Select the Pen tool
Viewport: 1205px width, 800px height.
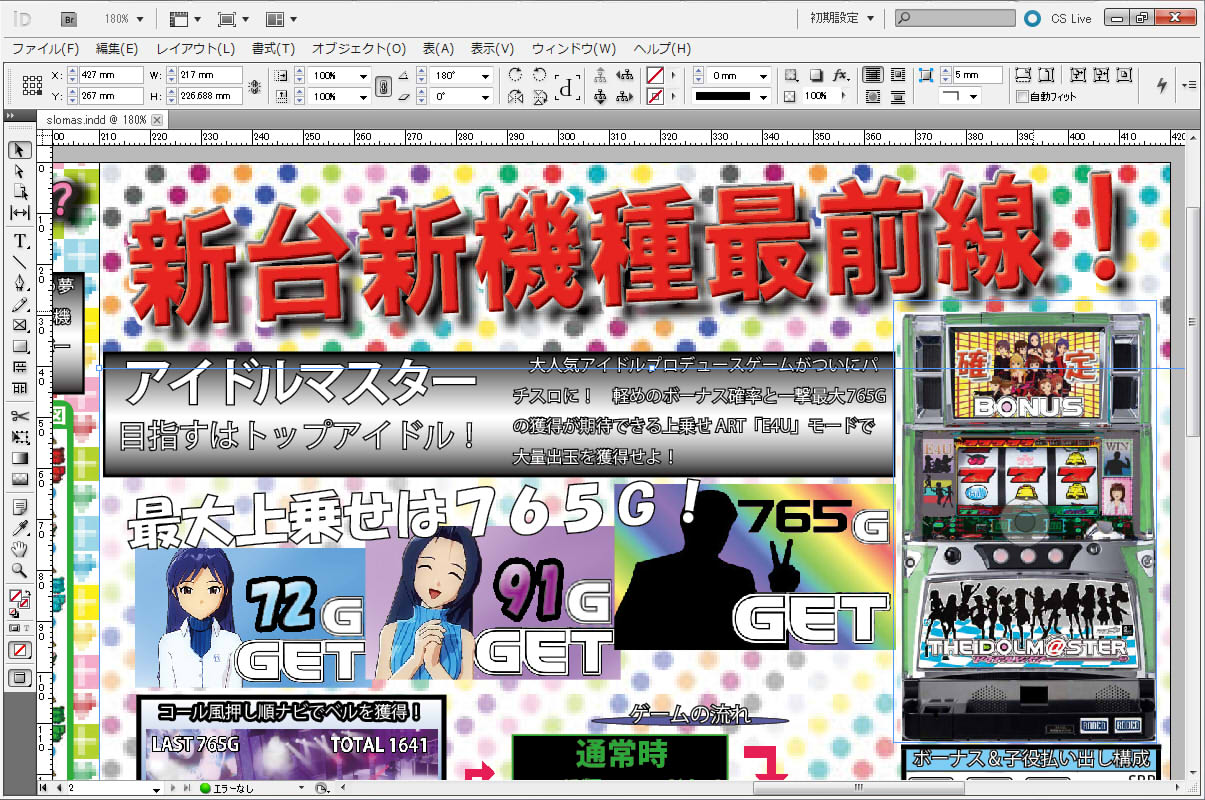tap(19, 283)
